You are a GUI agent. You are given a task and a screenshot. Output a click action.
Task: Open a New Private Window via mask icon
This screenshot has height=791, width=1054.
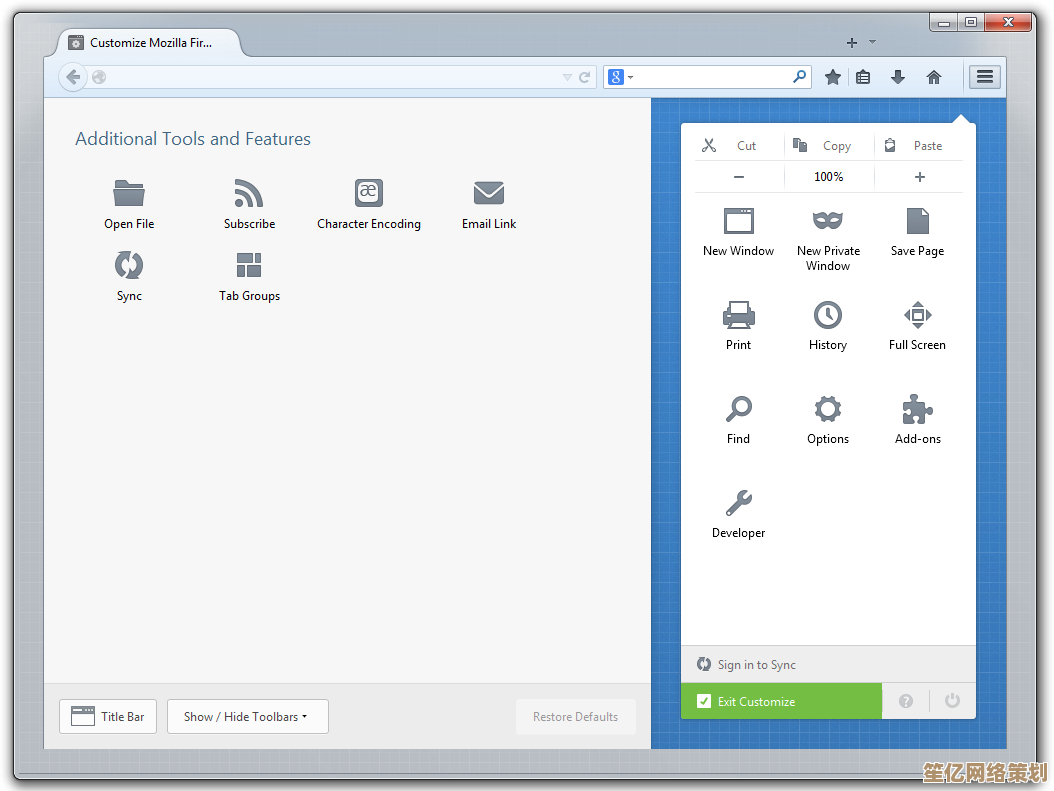coord(828,220)
